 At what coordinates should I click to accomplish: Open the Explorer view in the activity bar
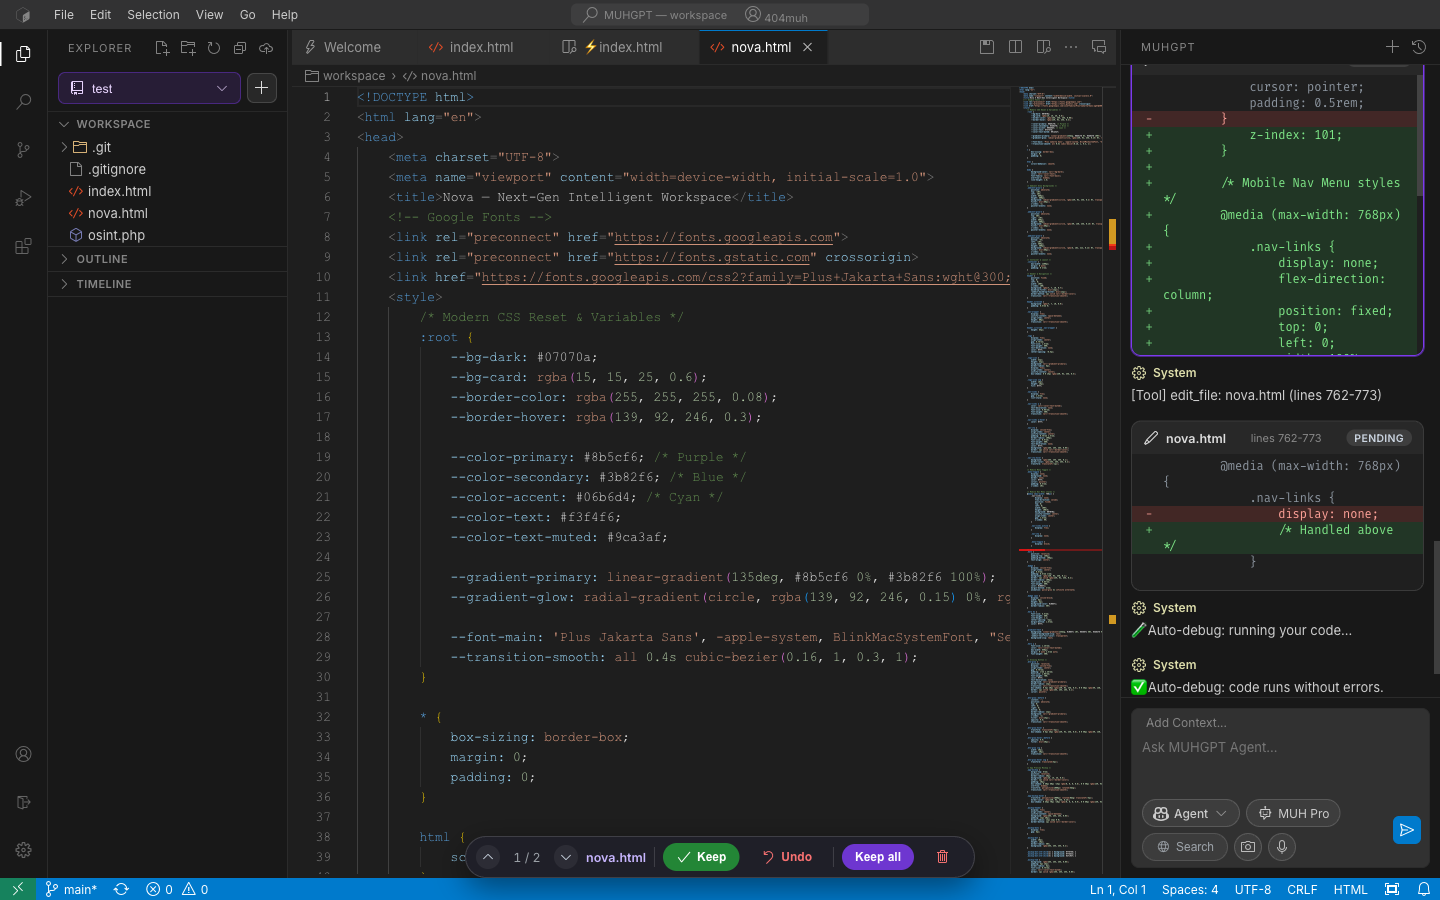(x=23, y=53)
